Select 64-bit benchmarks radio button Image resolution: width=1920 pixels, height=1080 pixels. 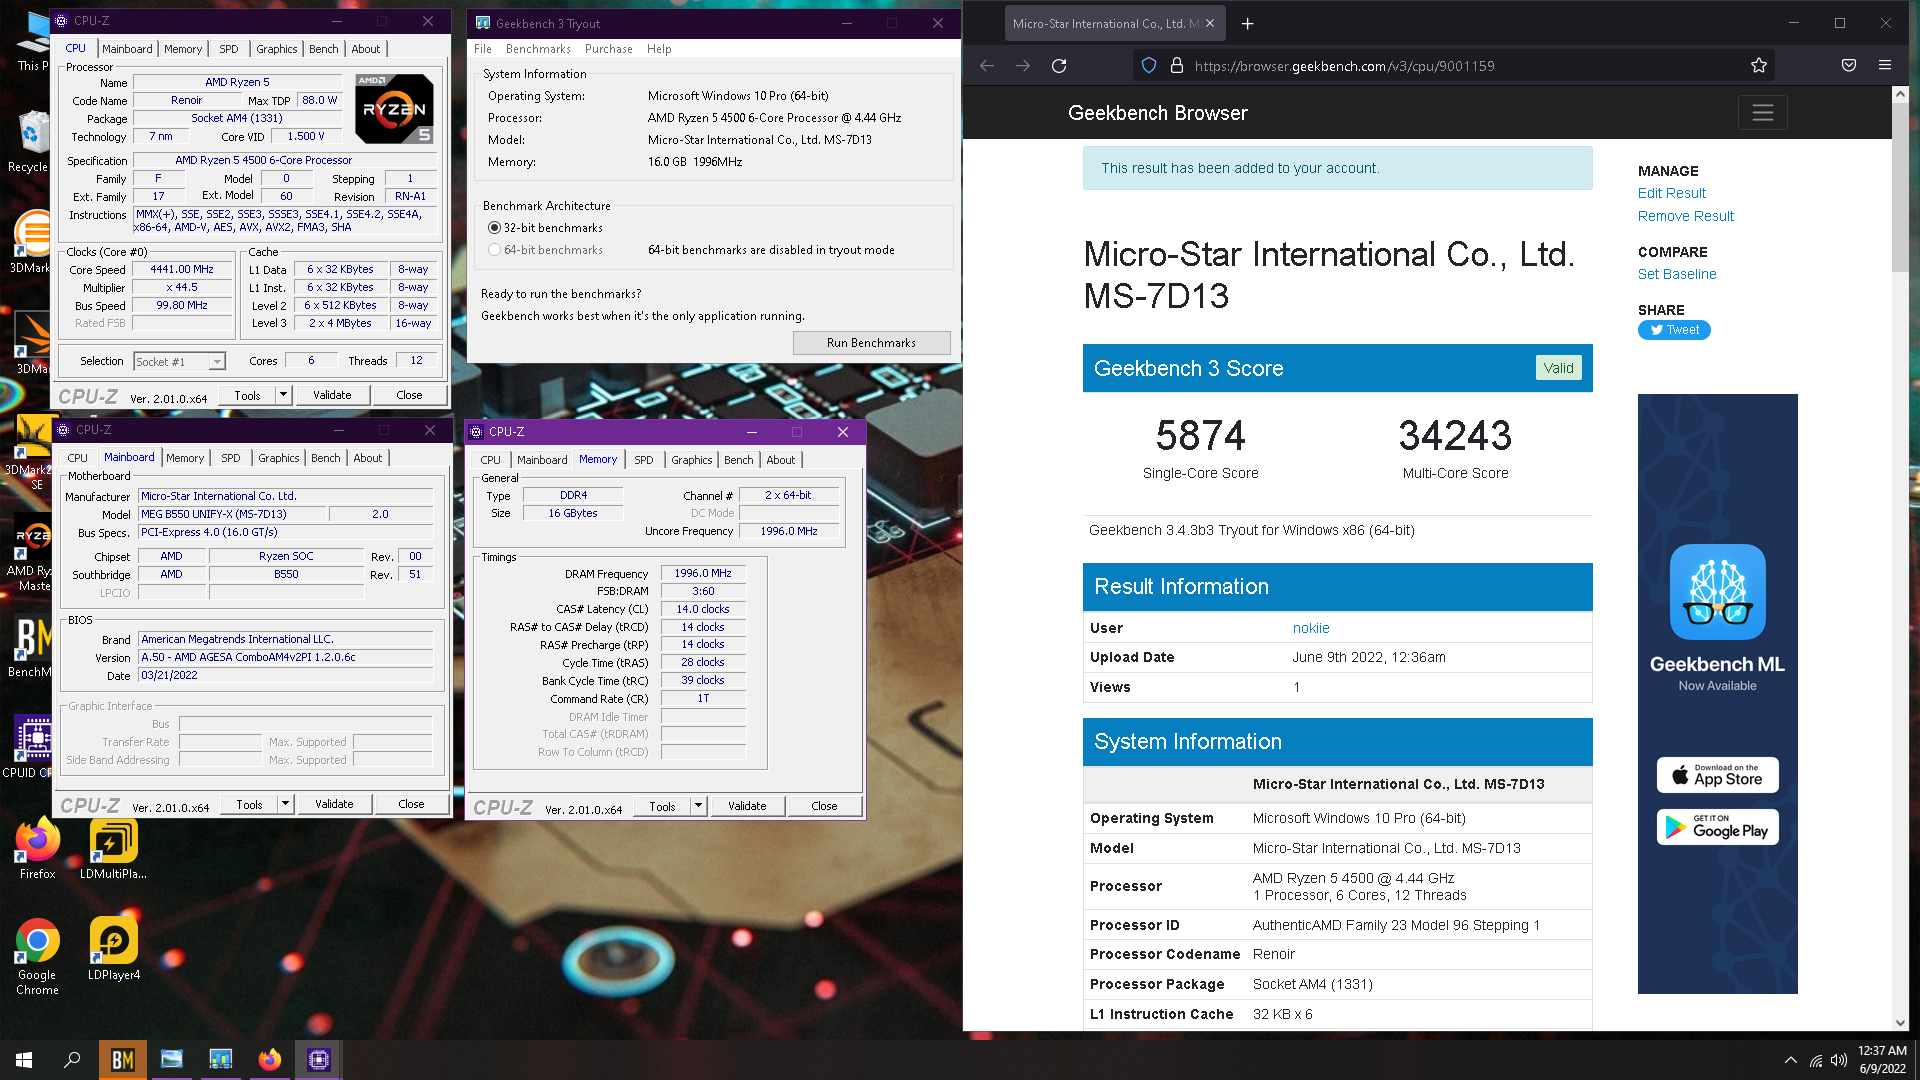point(494,250)
